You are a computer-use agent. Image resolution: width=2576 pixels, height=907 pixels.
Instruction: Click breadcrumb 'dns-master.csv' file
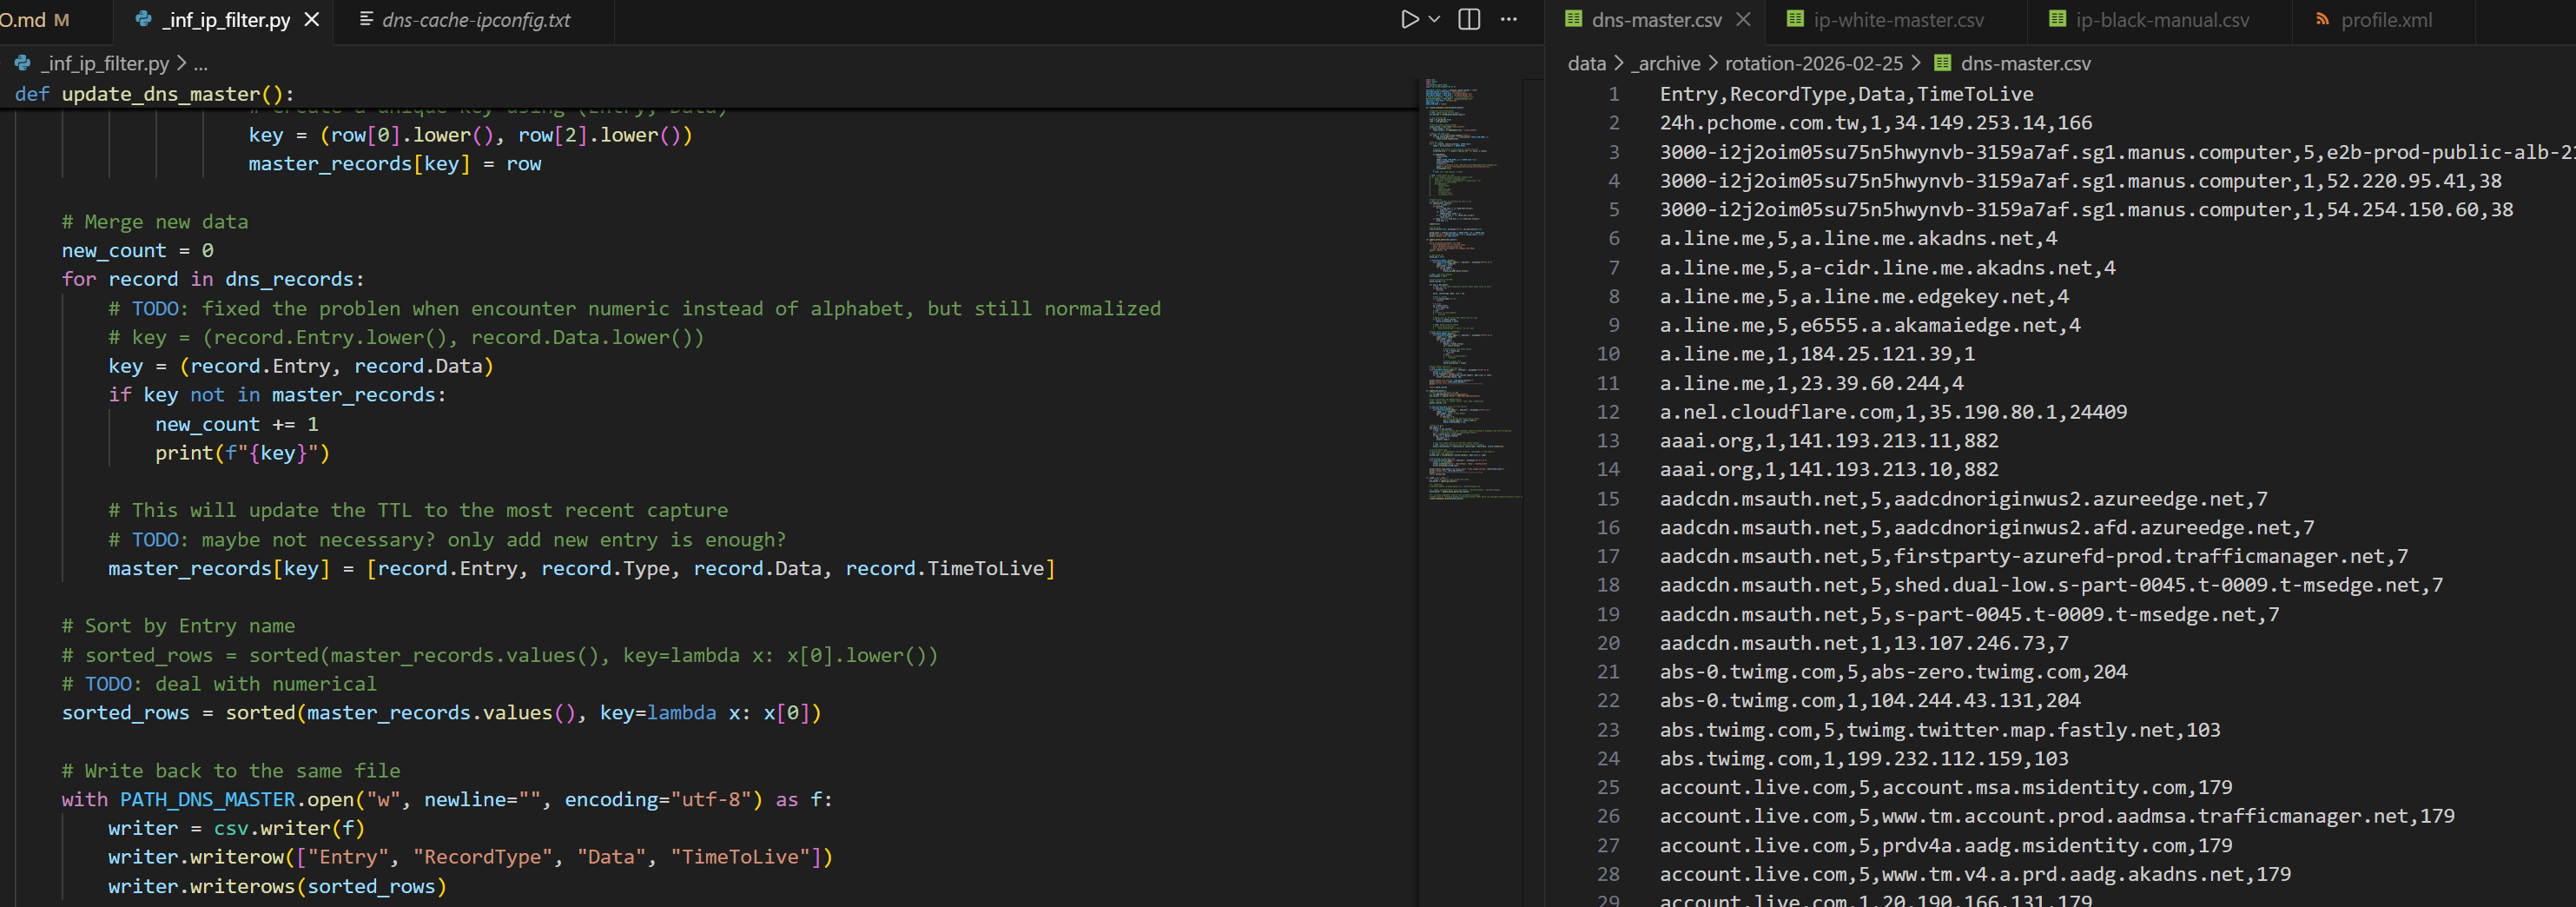[x=2025, y=63]
